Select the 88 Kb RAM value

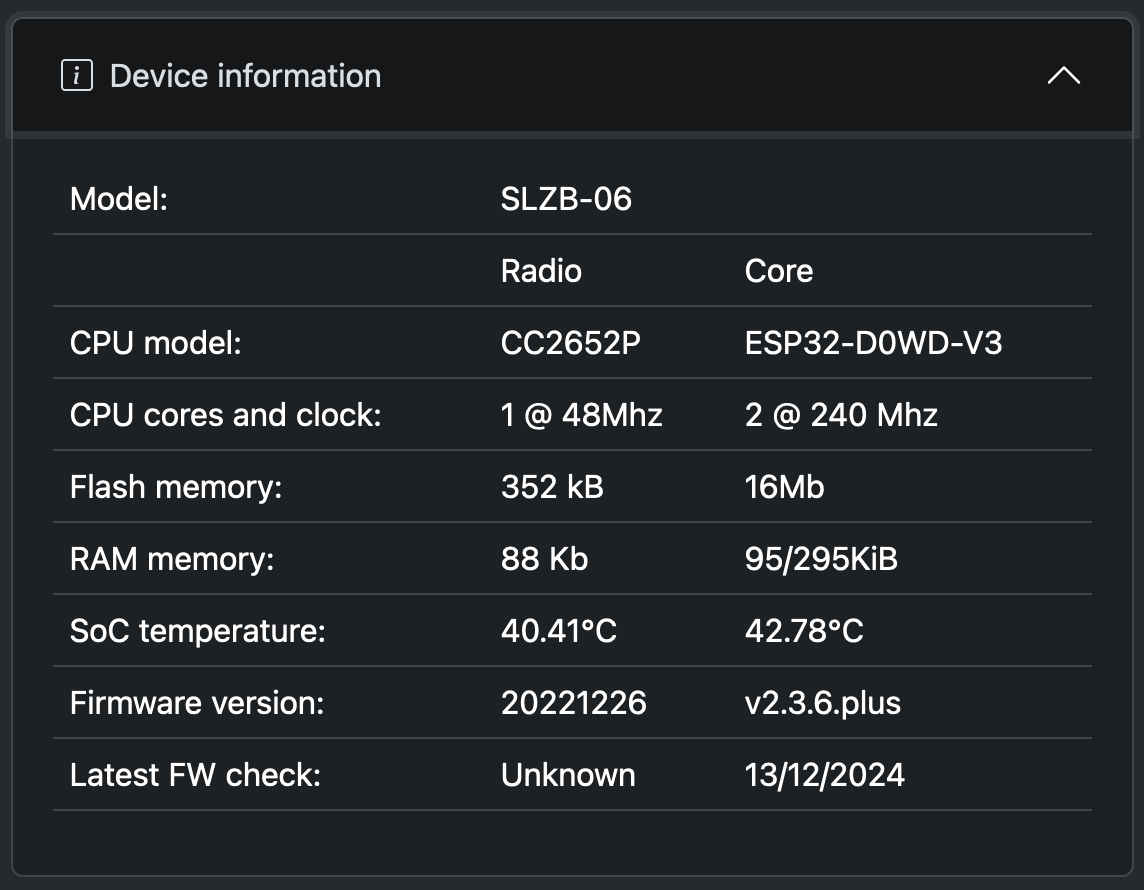544,559
